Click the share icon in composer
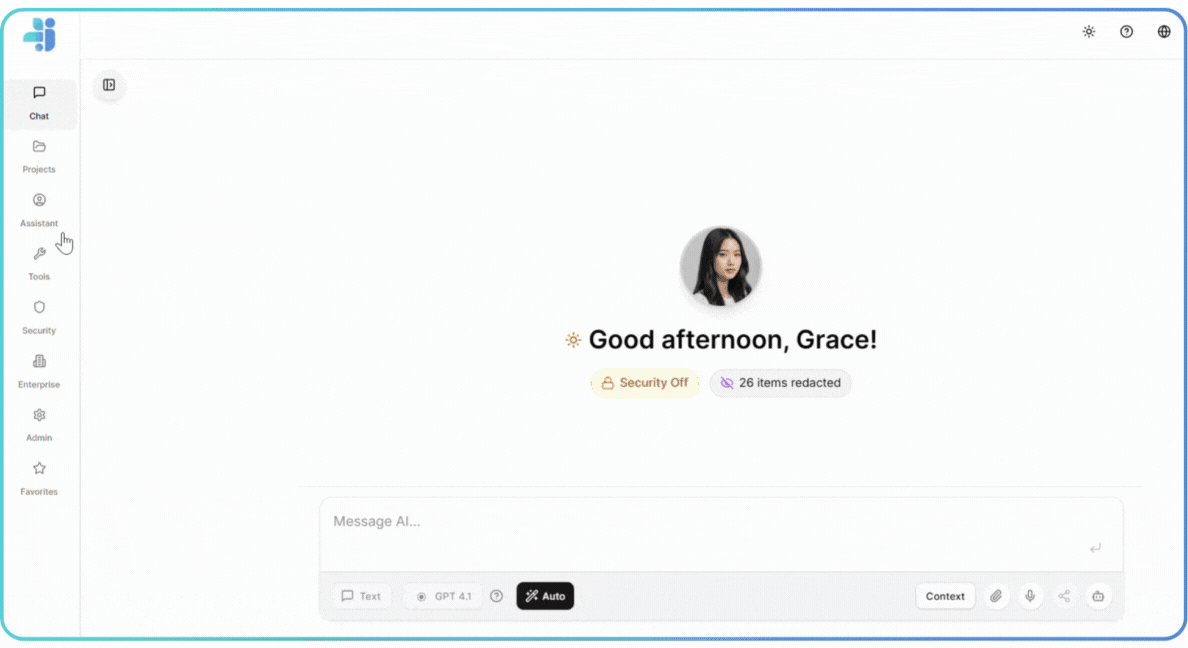The height and width of the screenshot is (648, 1188). point(1064,596)
